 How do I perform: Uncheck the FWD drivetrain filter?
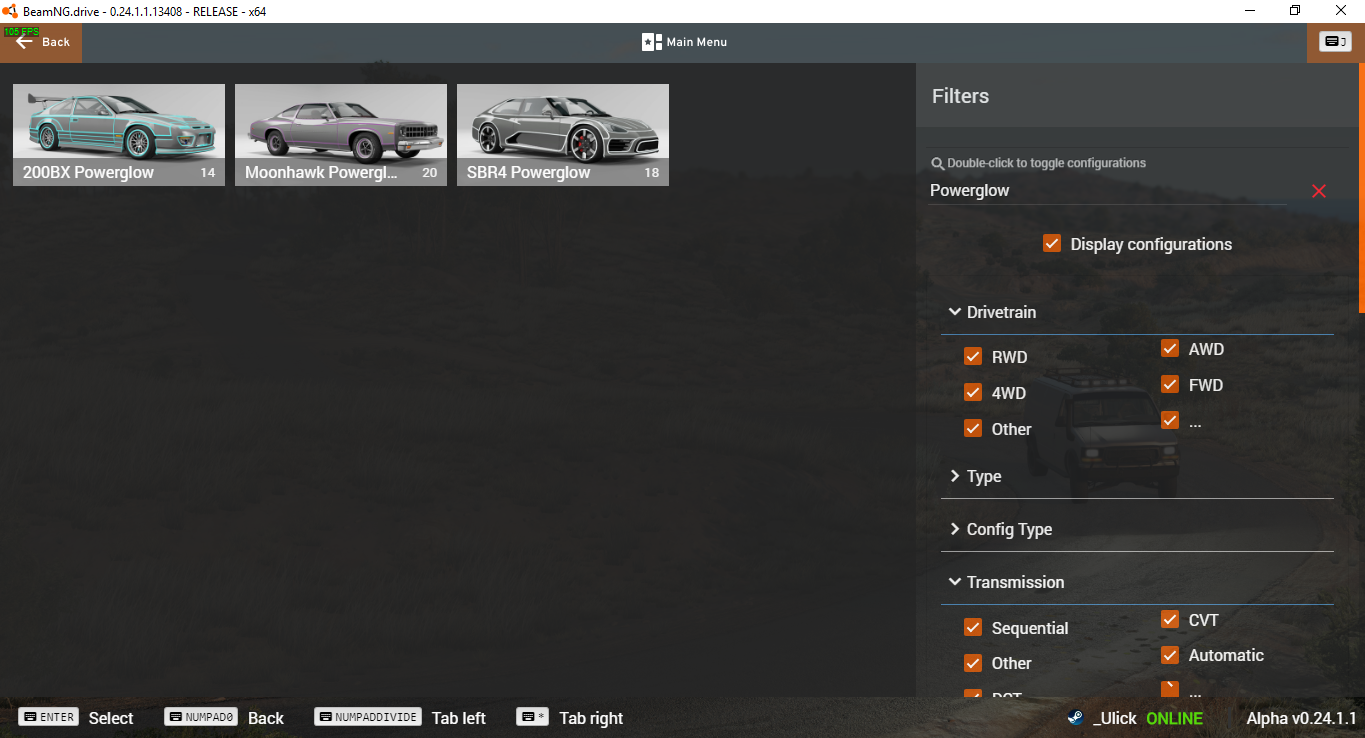tap(1170, 384)
